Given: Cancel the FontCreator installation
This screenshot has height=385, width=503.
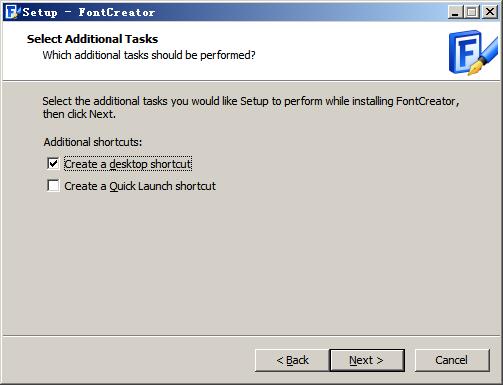Looking at the screenshot, I should [452, 360].
